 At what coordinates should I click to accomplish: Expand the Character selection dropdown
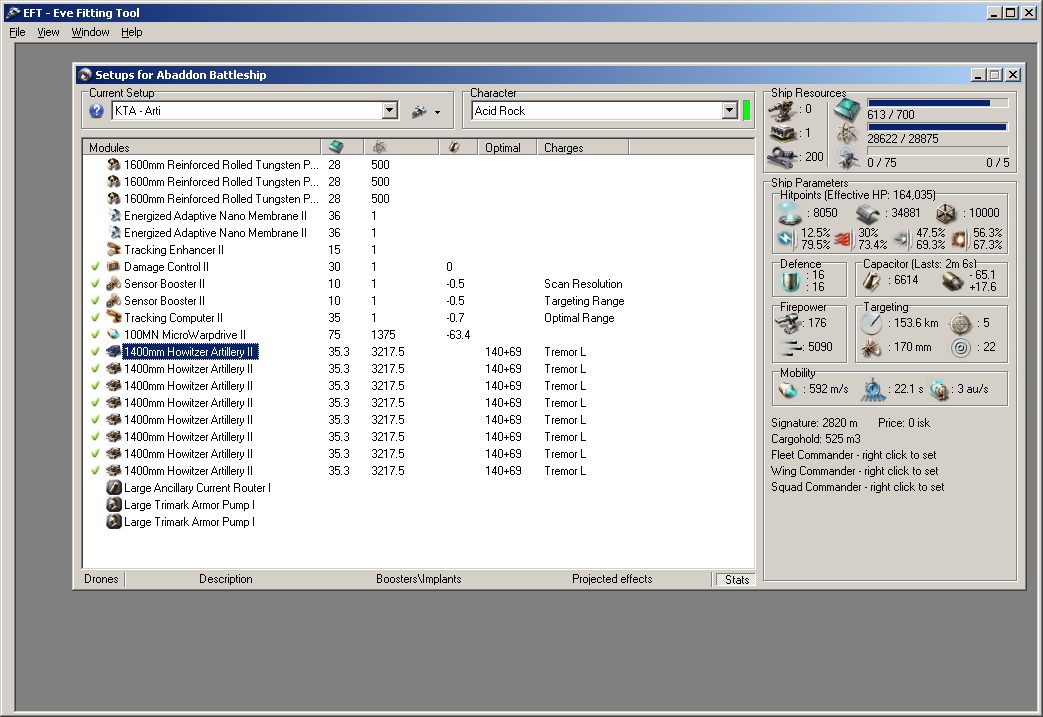[729, 111]
